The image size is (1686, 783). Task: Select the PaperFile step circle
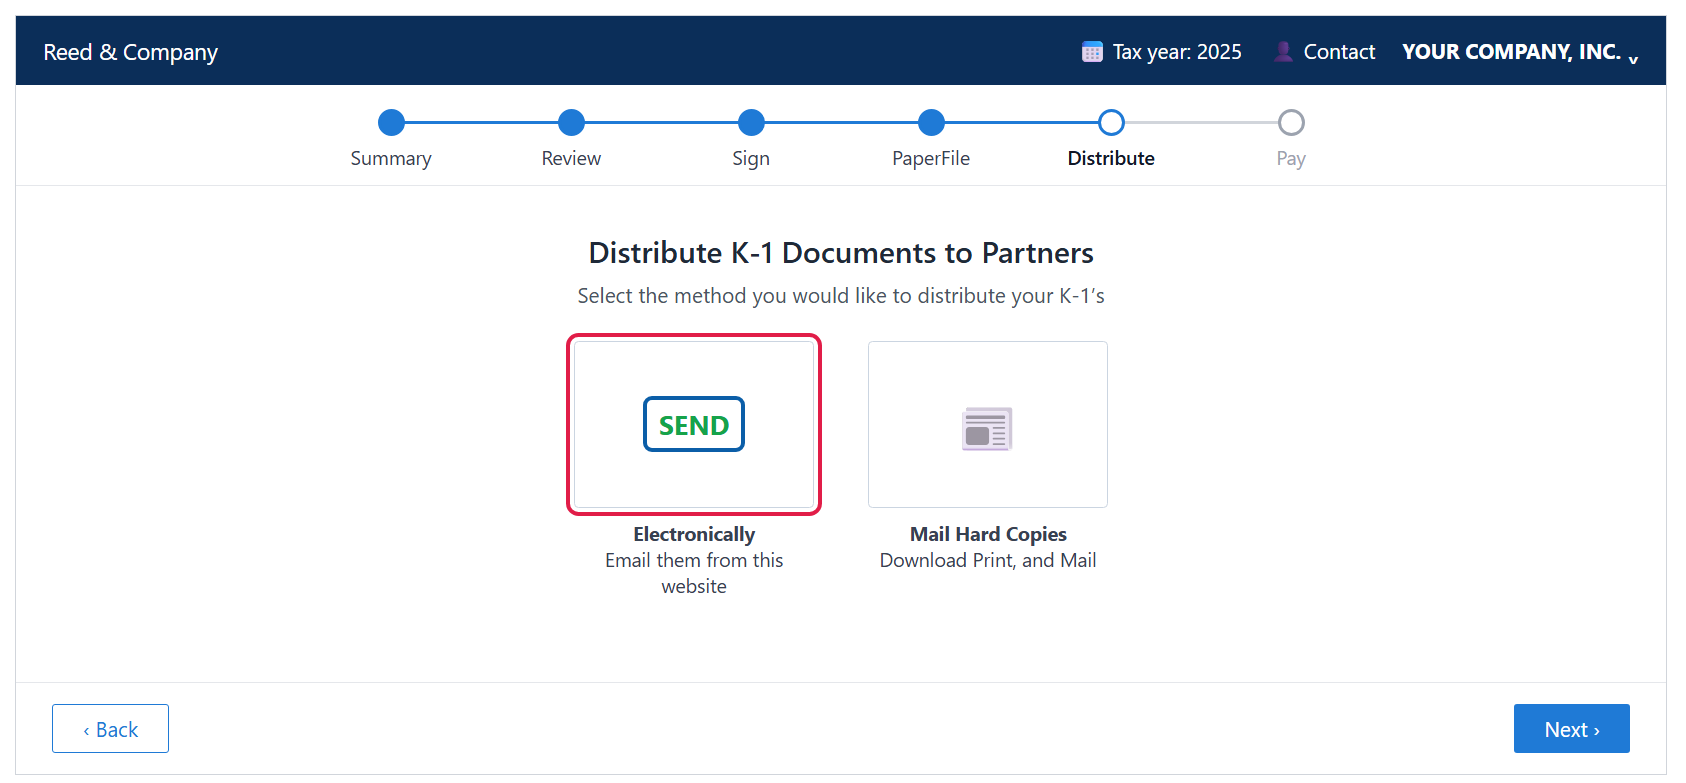[x=931, y=123]
